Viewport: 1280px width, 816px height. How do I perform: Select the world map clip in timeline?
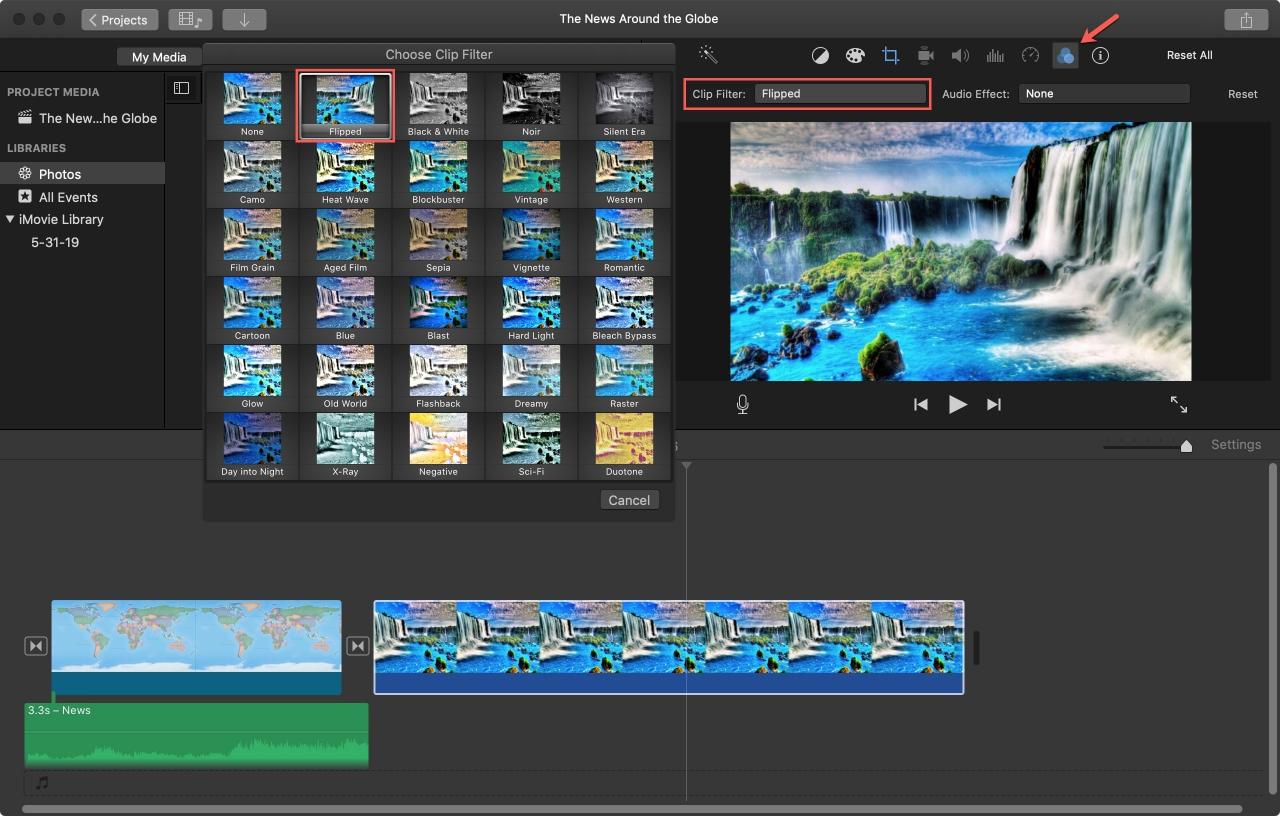point(196,647)
